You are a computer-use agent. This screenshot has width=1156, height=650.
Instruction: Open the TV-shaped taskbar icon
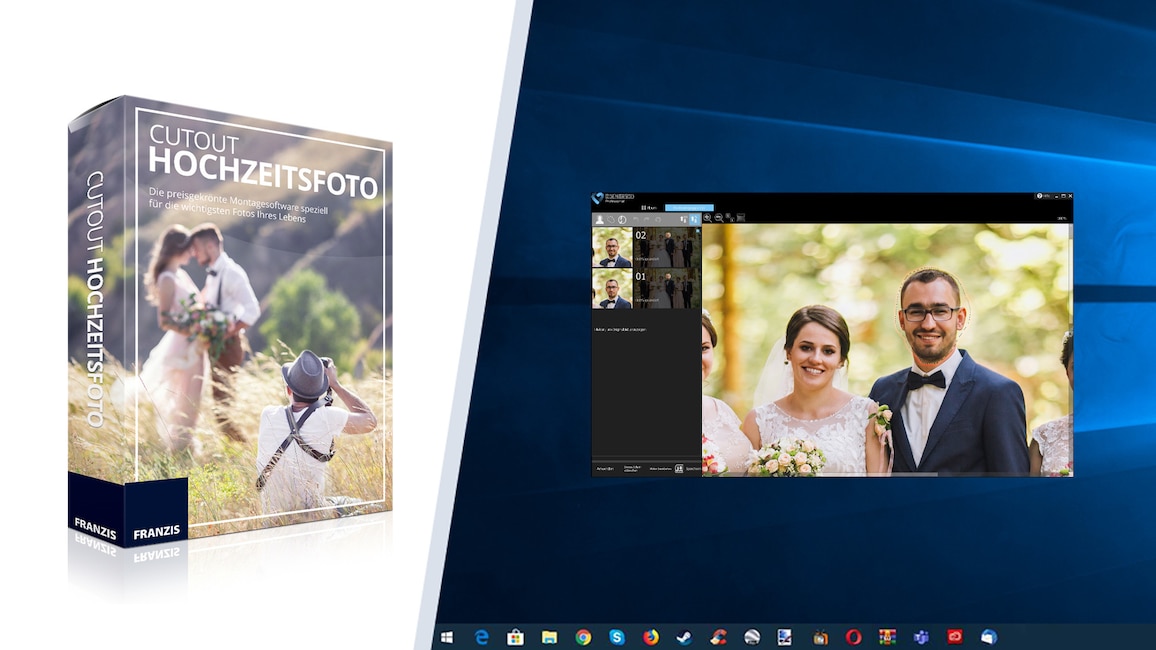(820, 637)
